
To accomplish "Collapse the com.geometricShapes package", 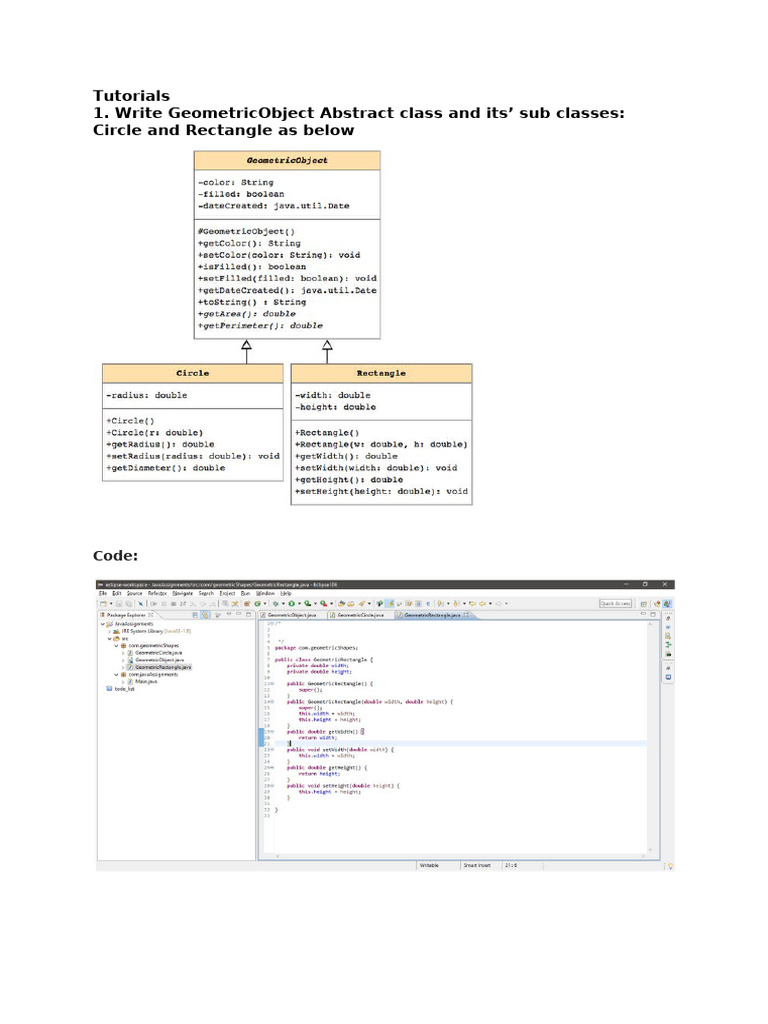I will click(x=116, y=646).
